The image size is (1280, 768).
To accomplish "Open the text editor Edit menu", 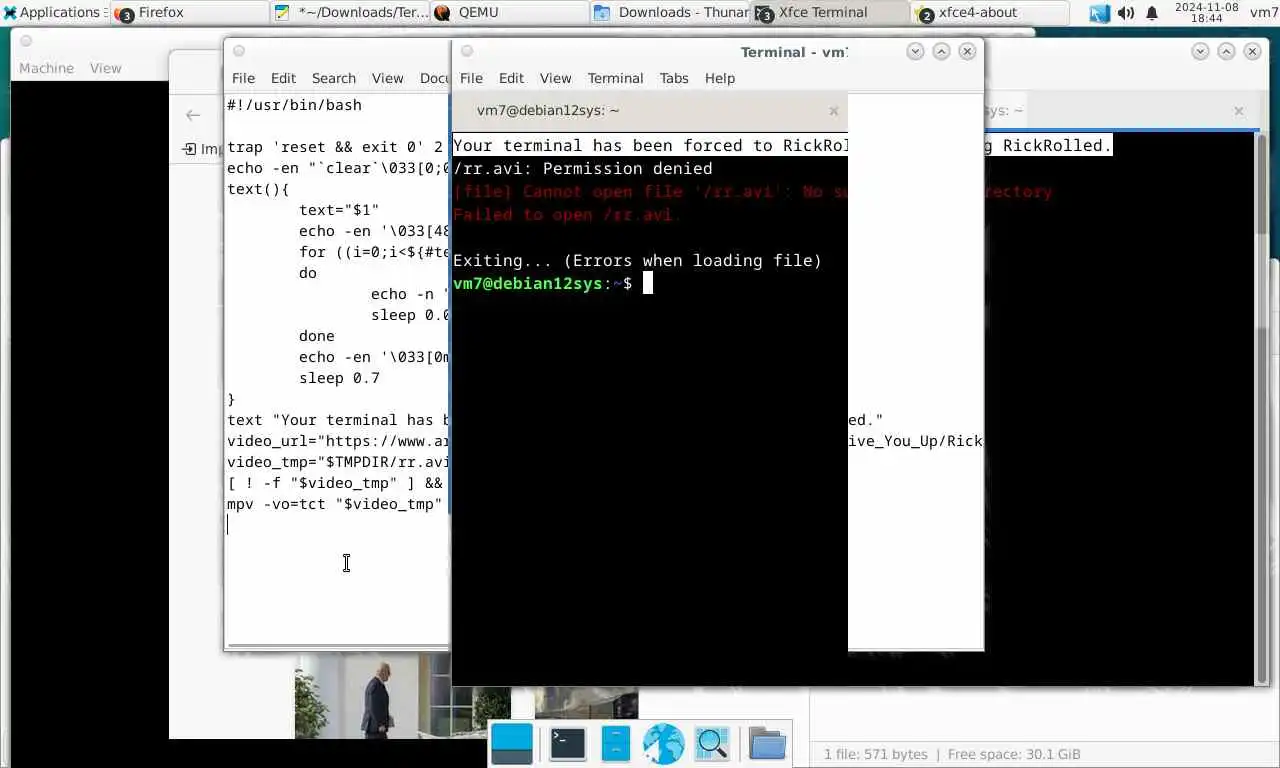I will pos(283,78).
